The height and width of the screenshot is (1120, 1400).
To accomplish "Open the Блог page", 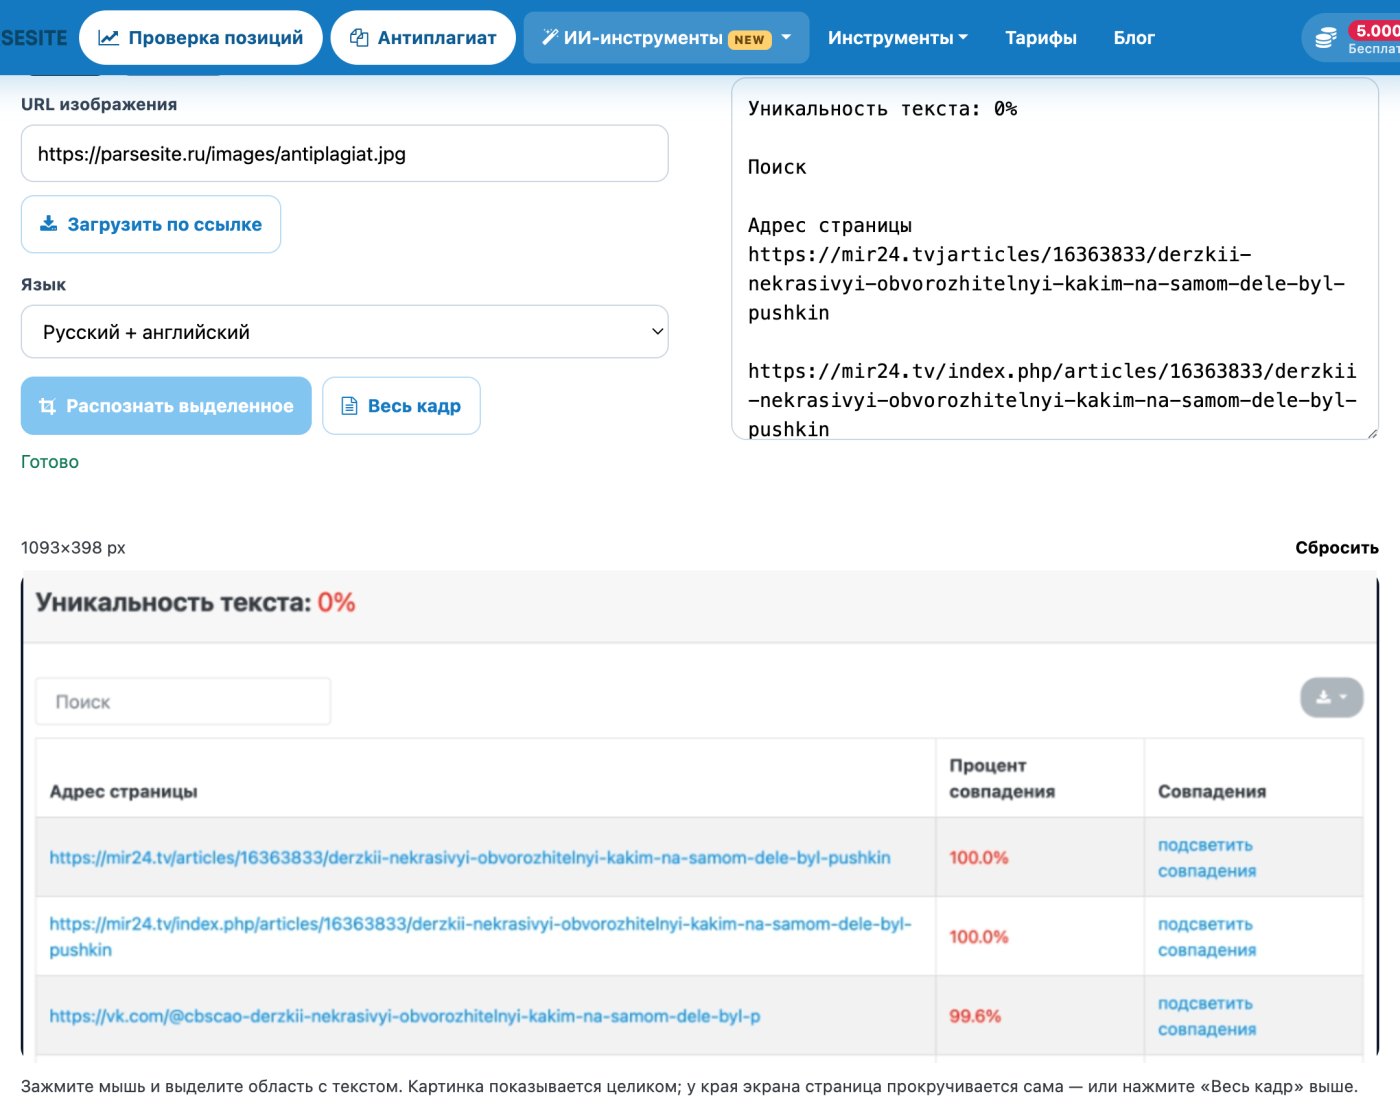I will (1134, 38).
